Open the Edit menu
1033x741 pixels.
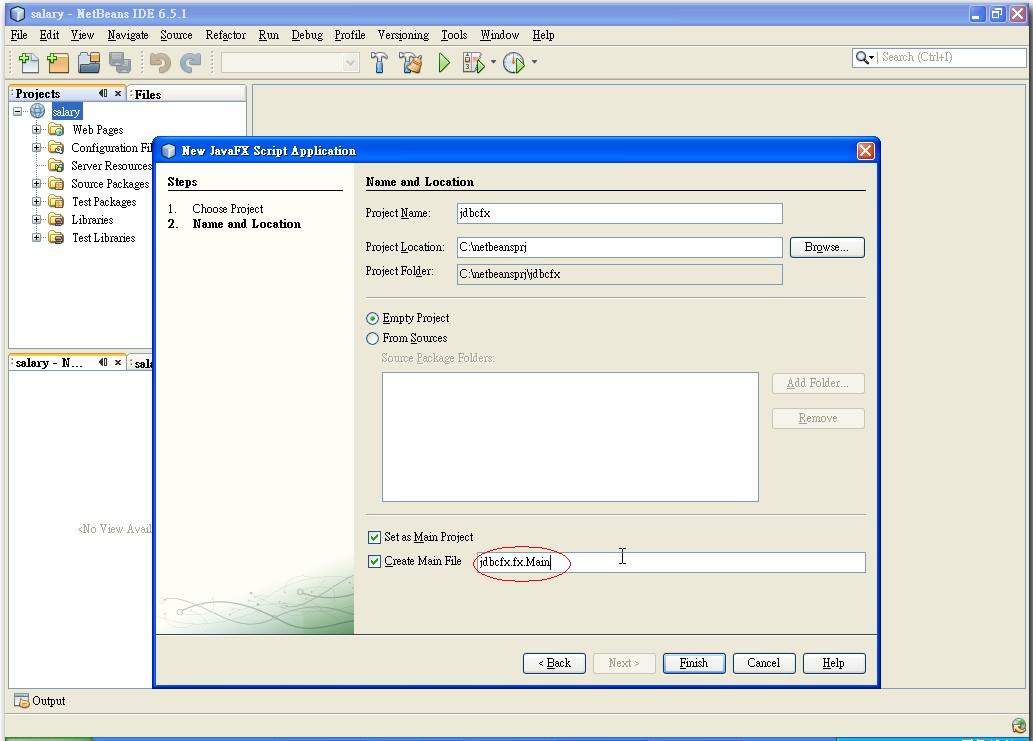(x=49, y=35)
